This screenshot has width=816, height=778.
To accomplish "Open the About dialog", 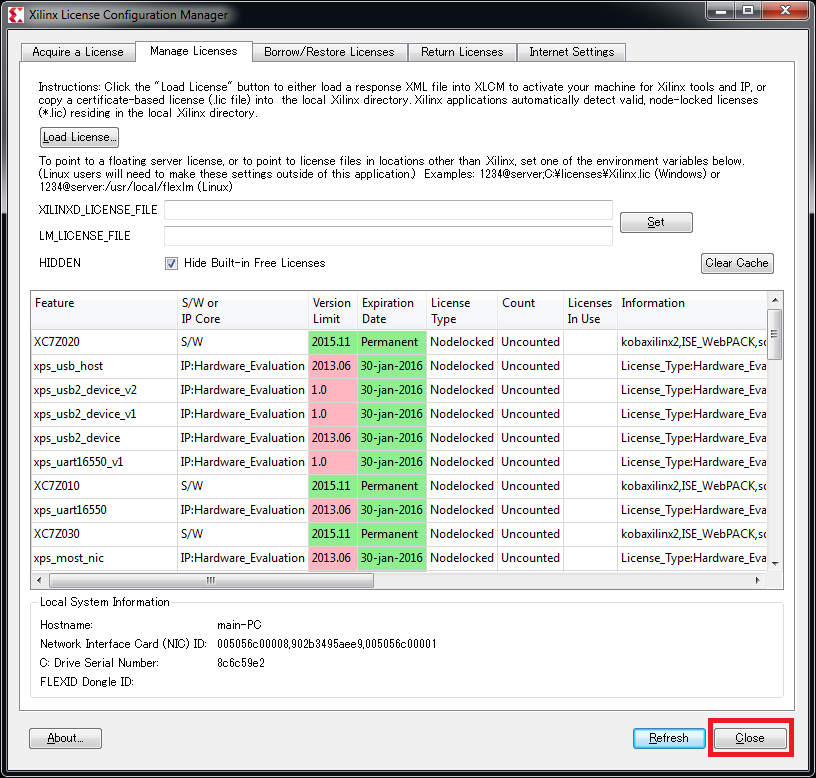I will point(65,738).
